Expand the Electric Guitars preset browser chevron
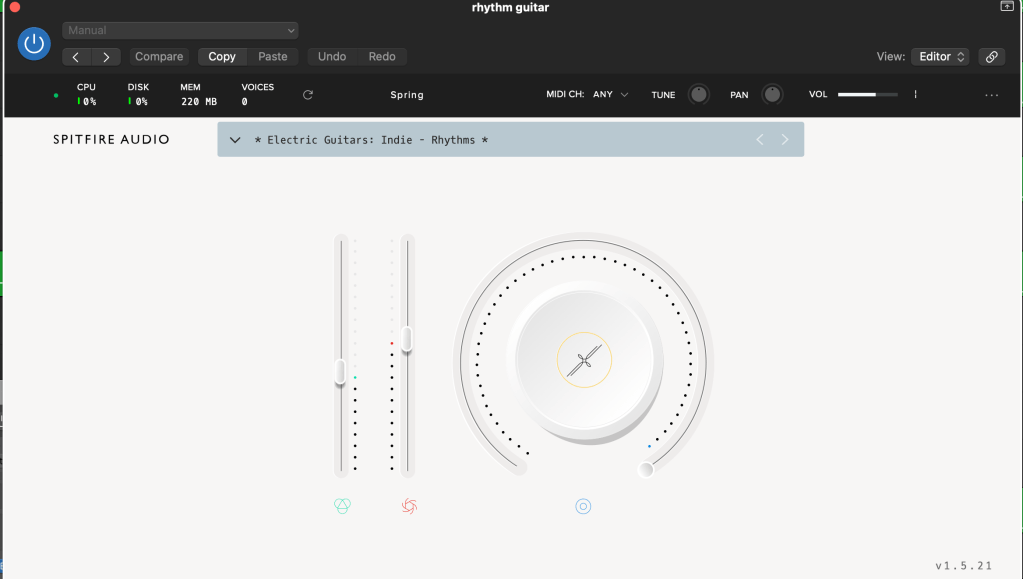Viewport: 1023px width, 579px height. point(235,140)
